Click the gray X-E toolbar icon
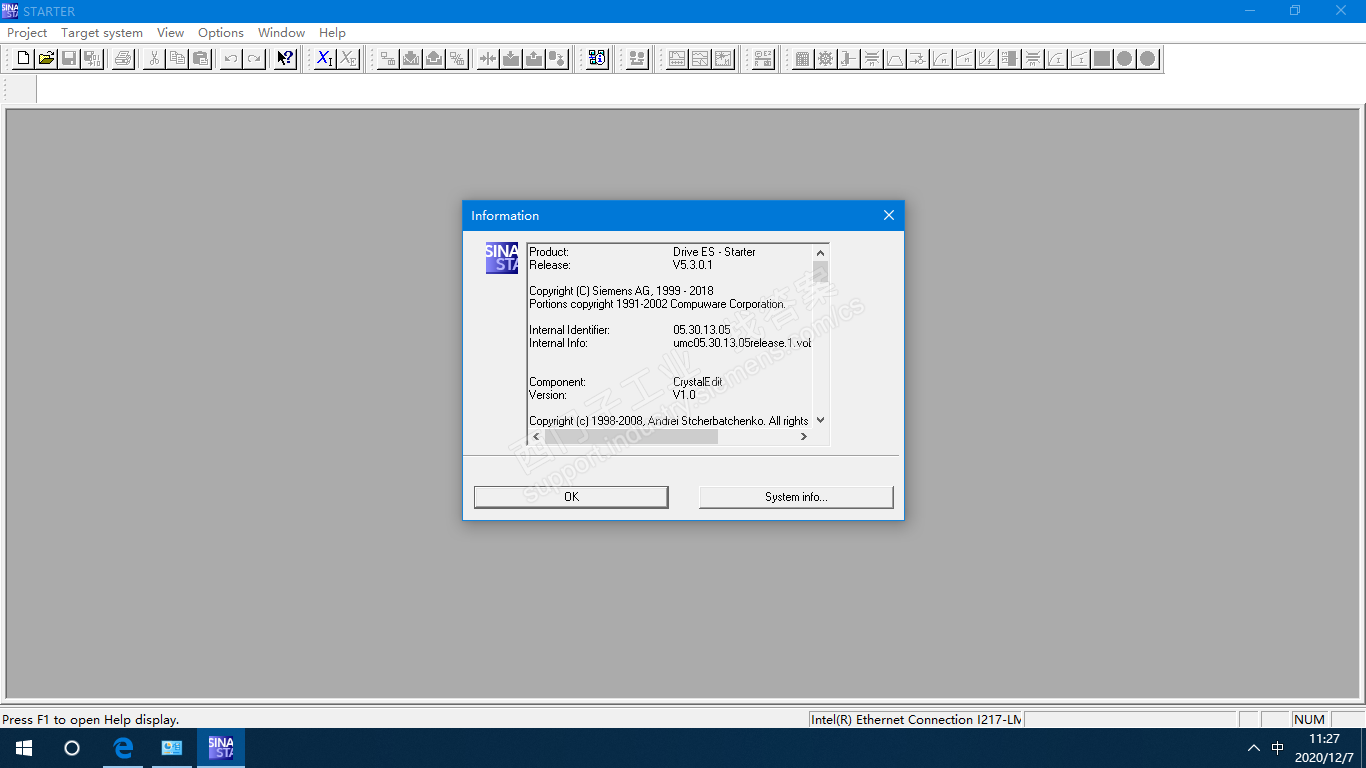This screenshot has height=768, width=1366. (348, 58)
